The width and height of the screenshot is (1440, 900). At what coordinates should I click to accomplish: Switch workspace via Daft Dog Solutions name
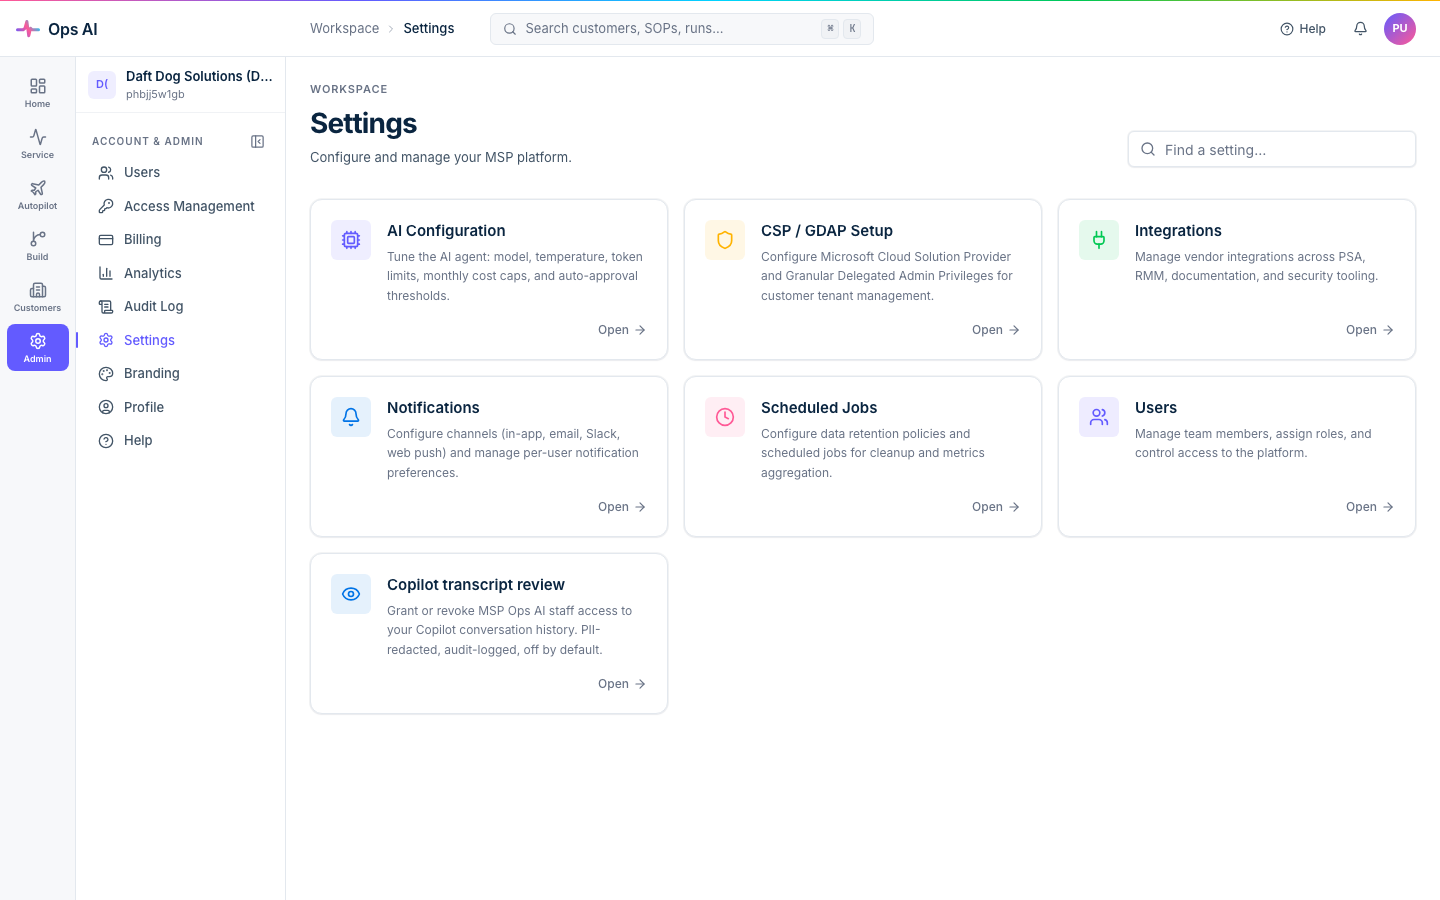click(199, 76)
